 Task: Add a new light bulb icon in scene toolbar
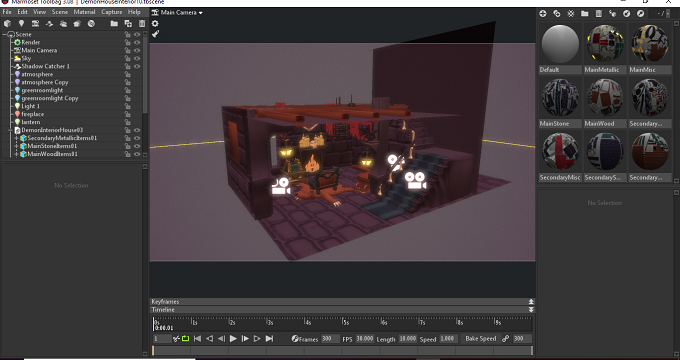[21, 23]
